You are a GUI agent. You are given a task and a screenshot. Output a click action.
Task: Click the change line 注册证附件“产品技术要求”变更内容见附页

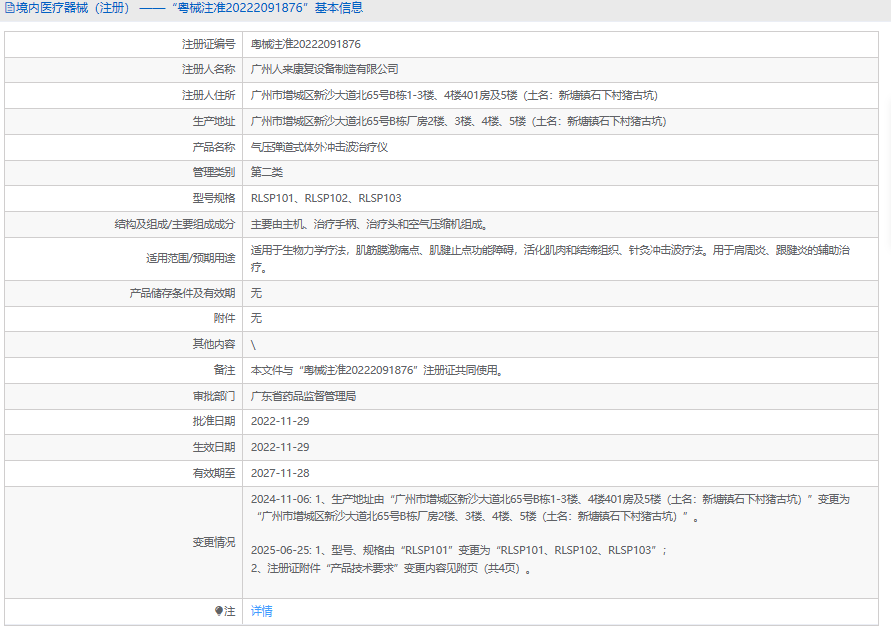click(392, 568)
